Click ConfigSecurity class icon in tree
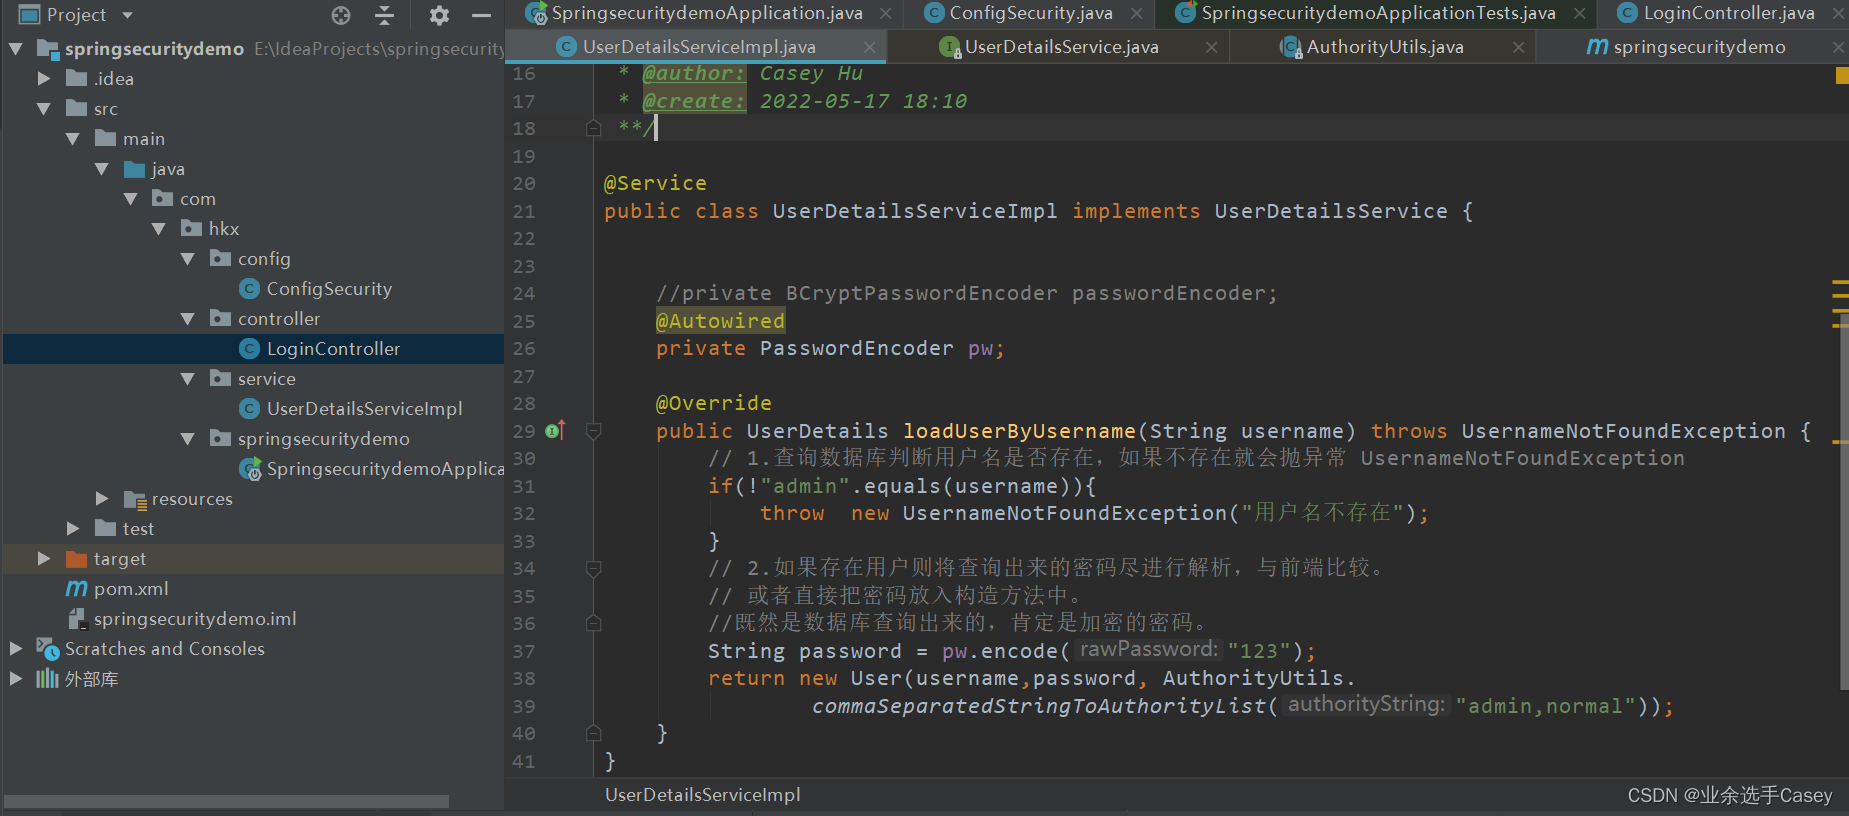1849x816 pixels. point(250,288)
